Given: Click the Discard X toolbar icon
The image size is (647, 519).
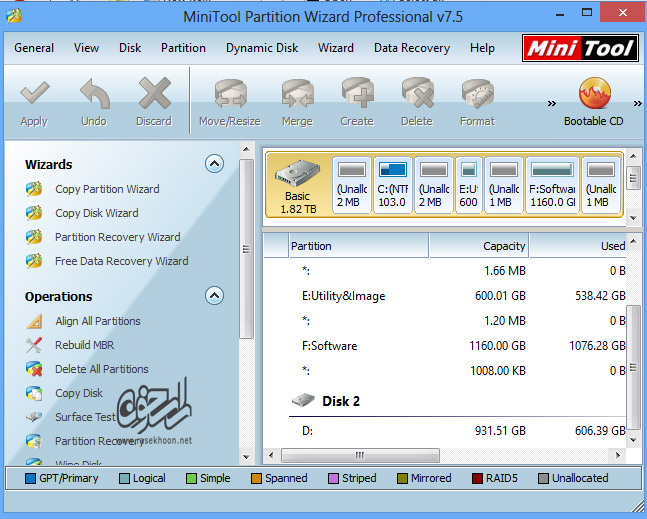Looking at the screenshot, I should [154, 93].
